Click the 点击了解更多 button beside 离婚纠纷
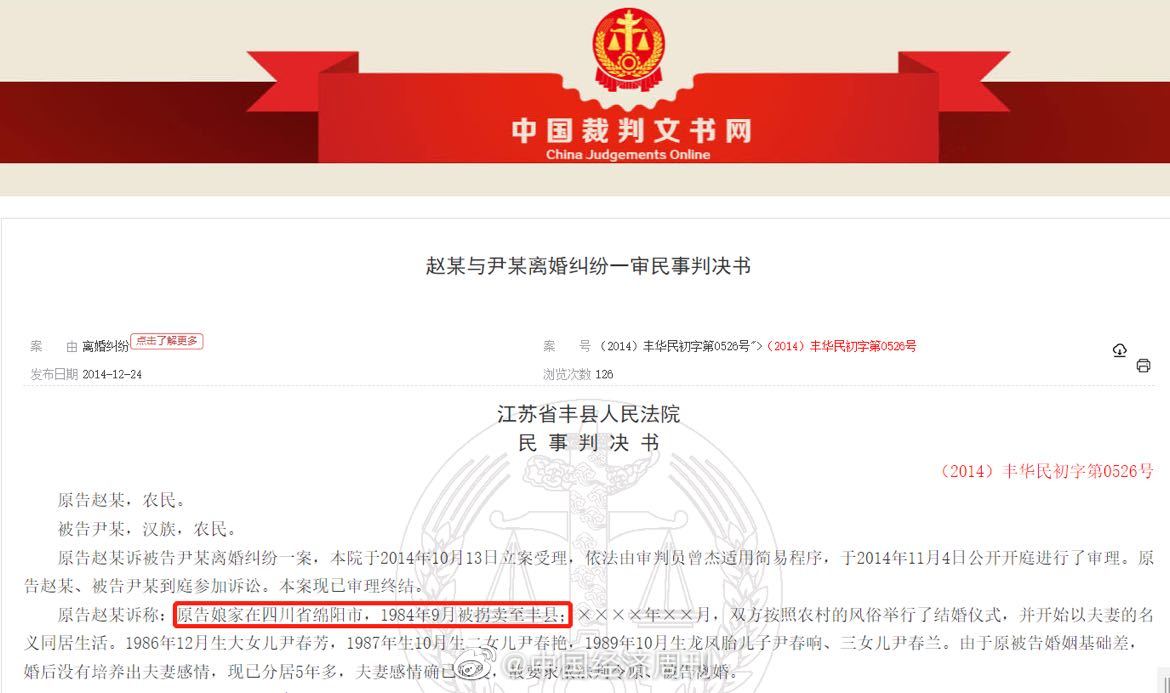This screenshot has height=693, width=1170. (166, 341)
